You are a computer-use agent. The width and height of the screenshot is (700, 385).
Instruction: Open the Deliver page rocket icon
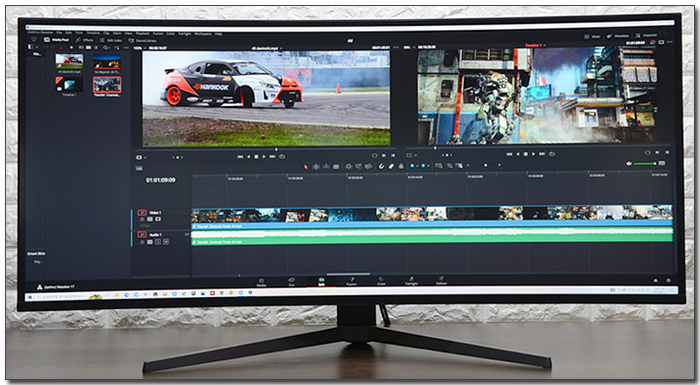click(441, 280)
